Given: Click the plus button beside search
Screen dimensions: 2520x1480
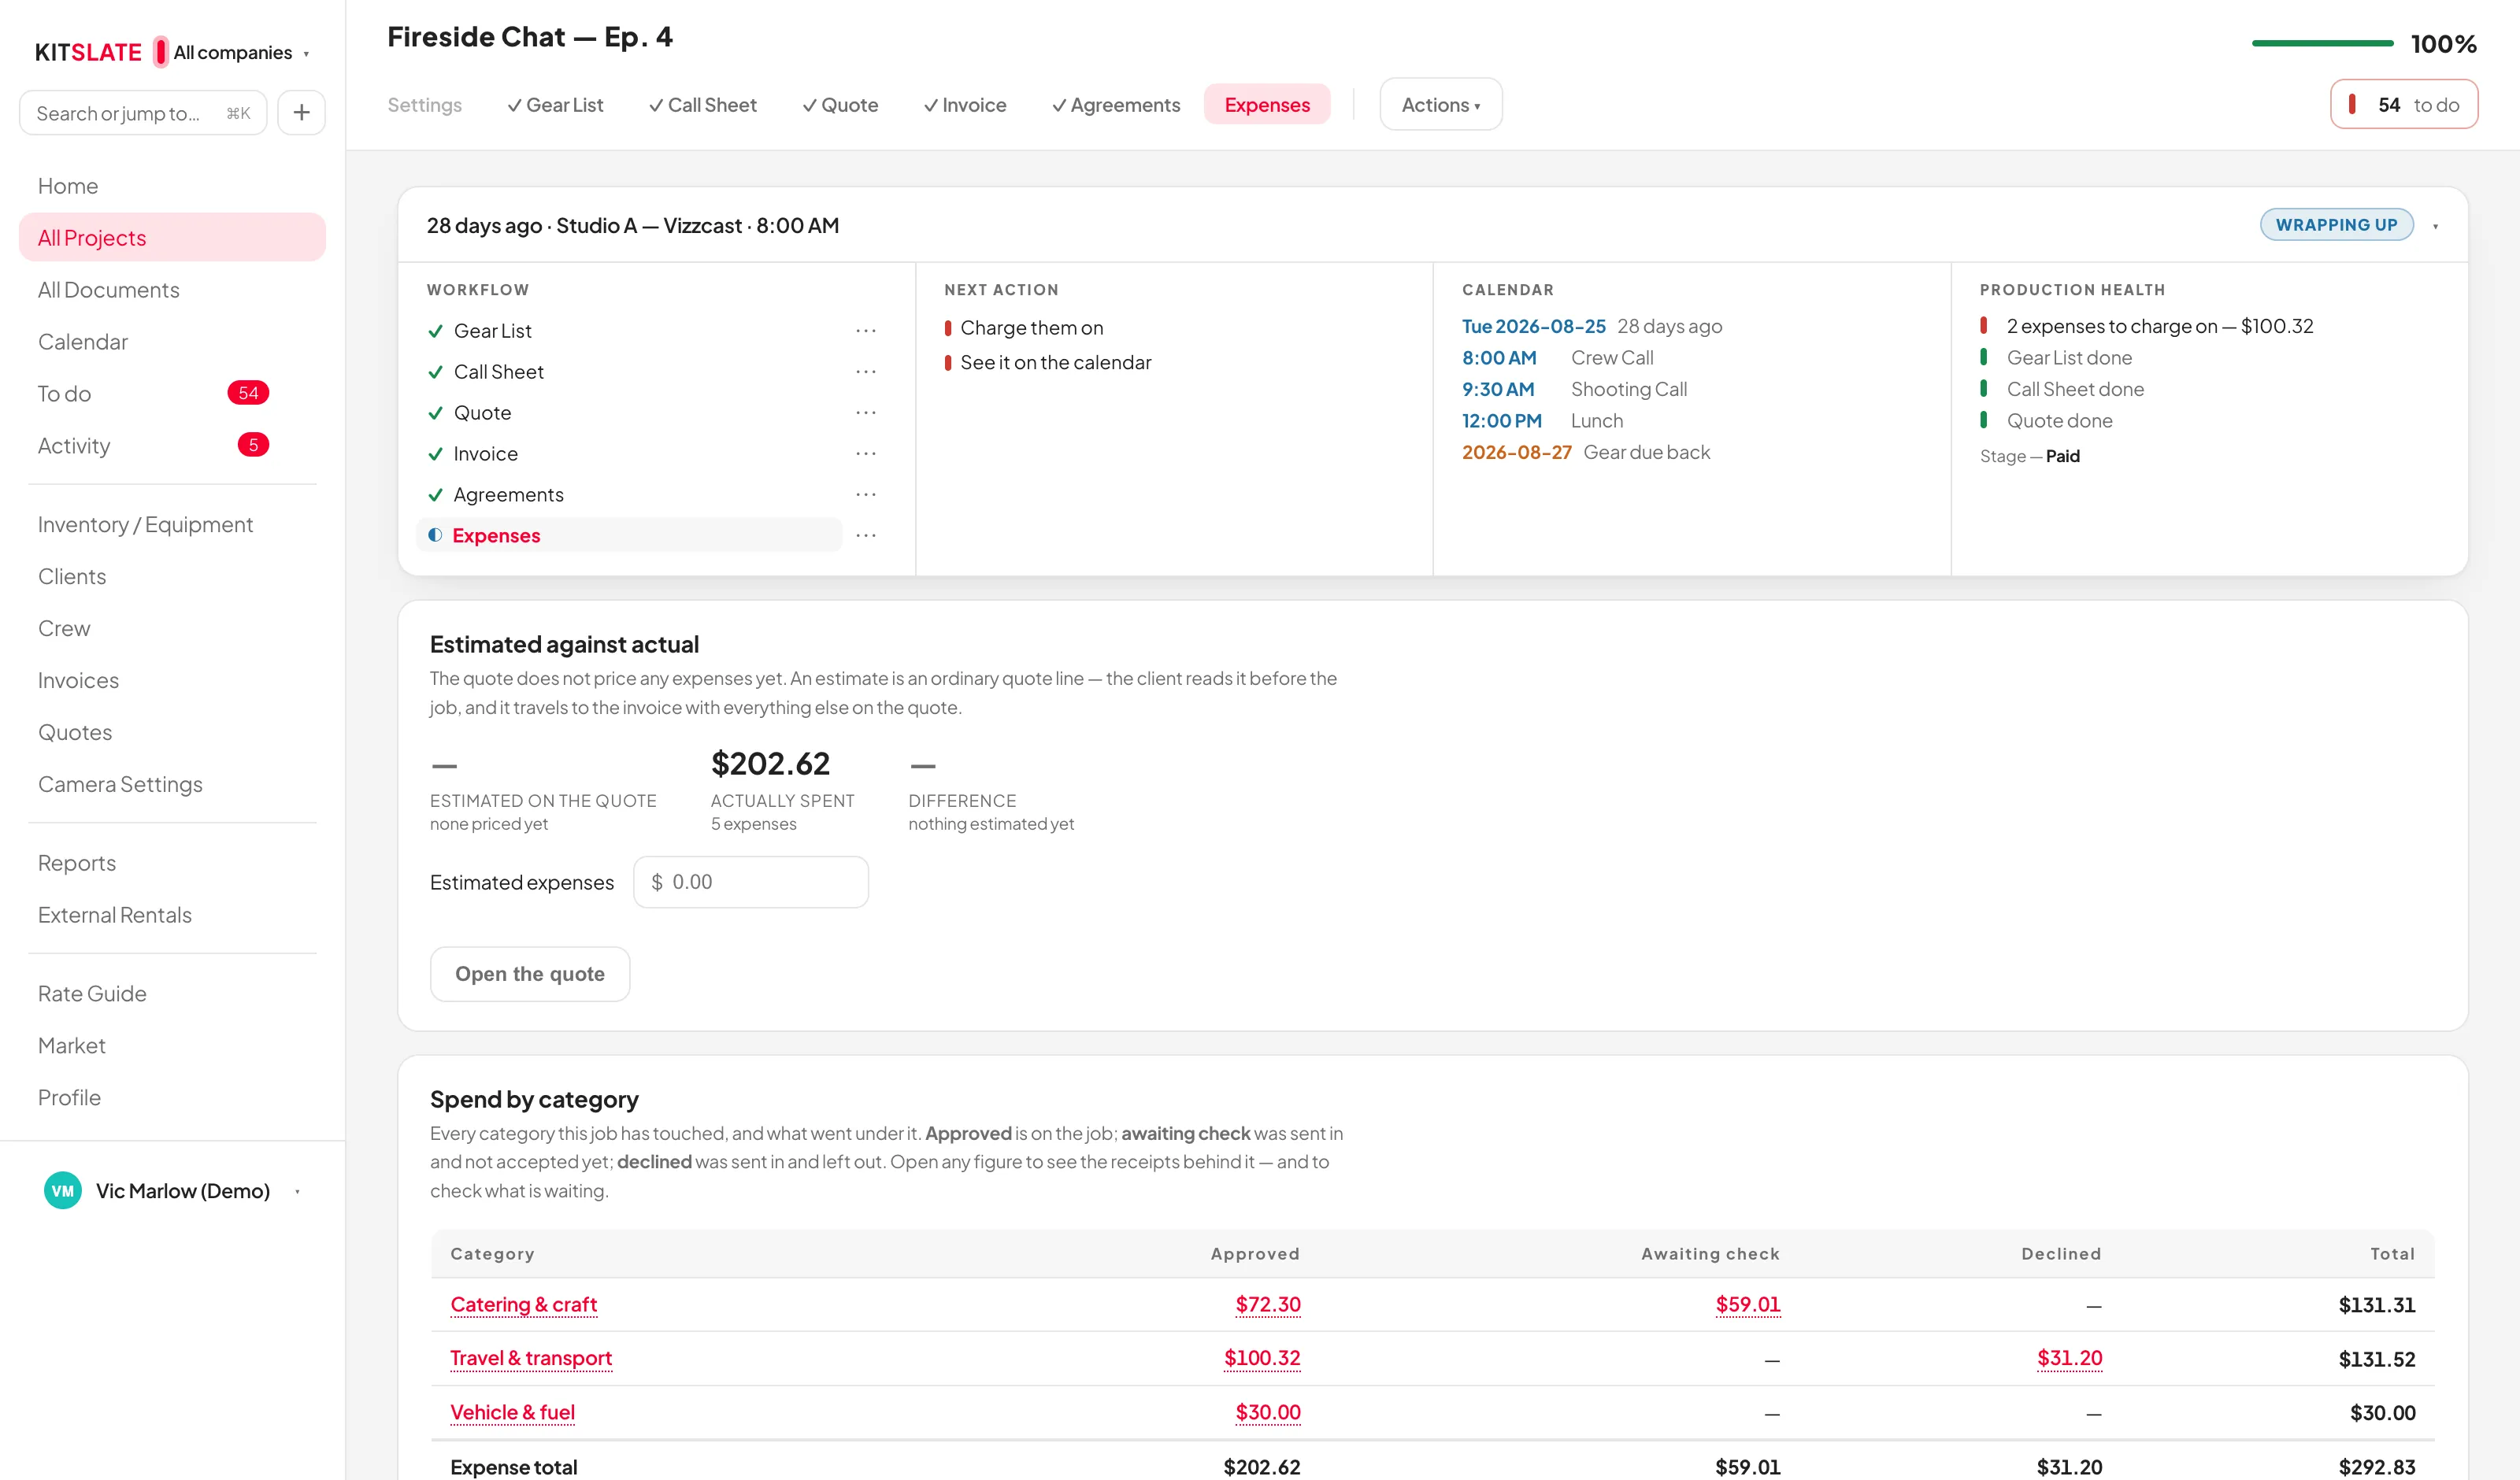Looking at the screenshot, I should 301,112.
